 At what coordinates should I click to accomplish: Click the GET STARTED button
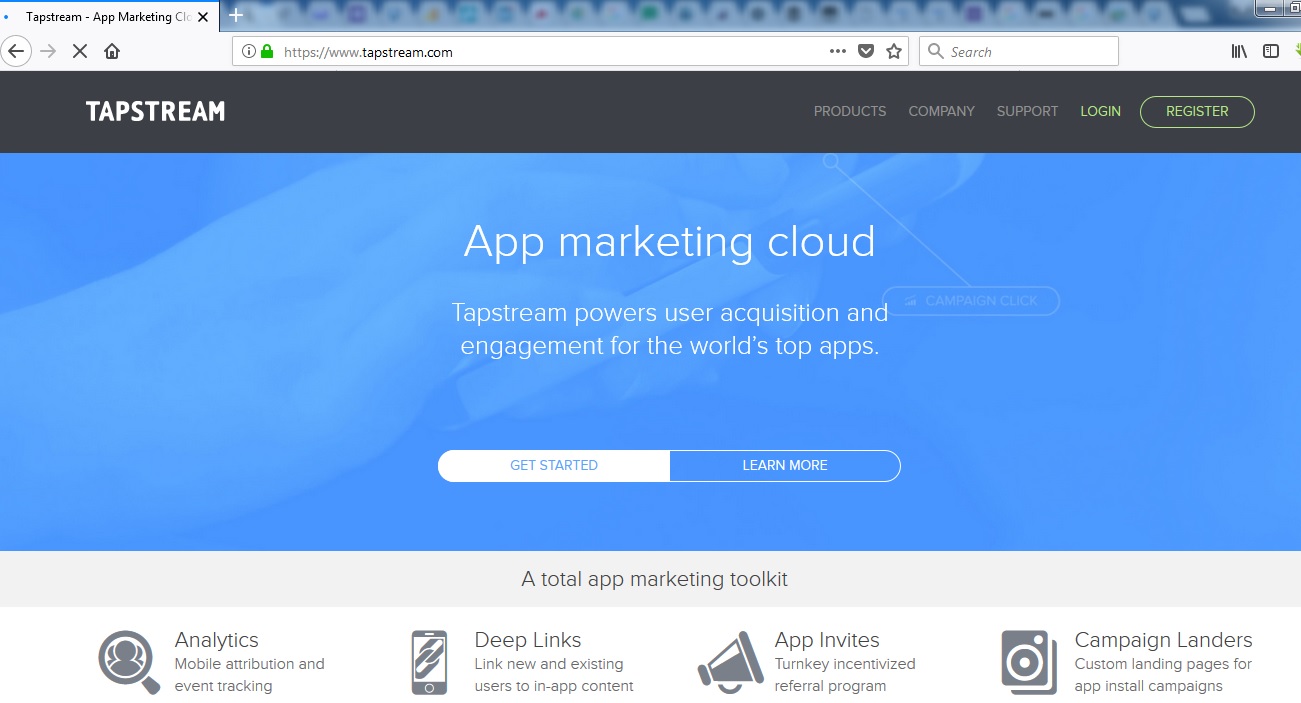coord(554,465)
